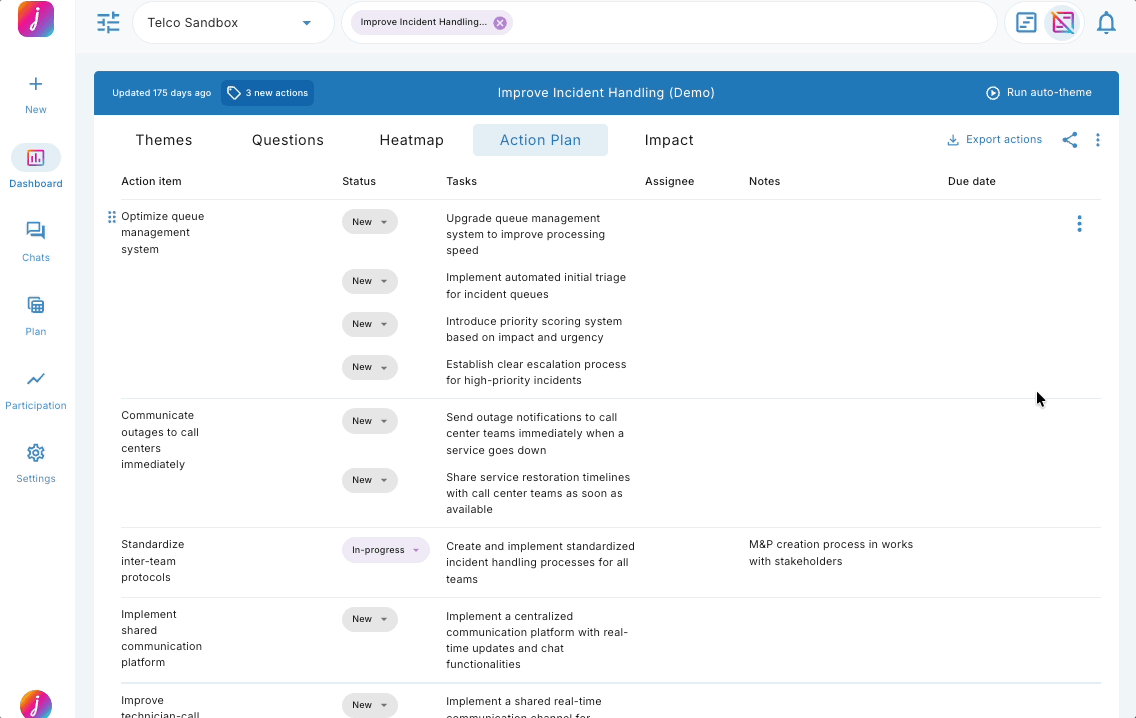This screenshot has width=1136, height=718.
Task: Remove the Improve Incident Handling filter chip
Action: (500, 21)
